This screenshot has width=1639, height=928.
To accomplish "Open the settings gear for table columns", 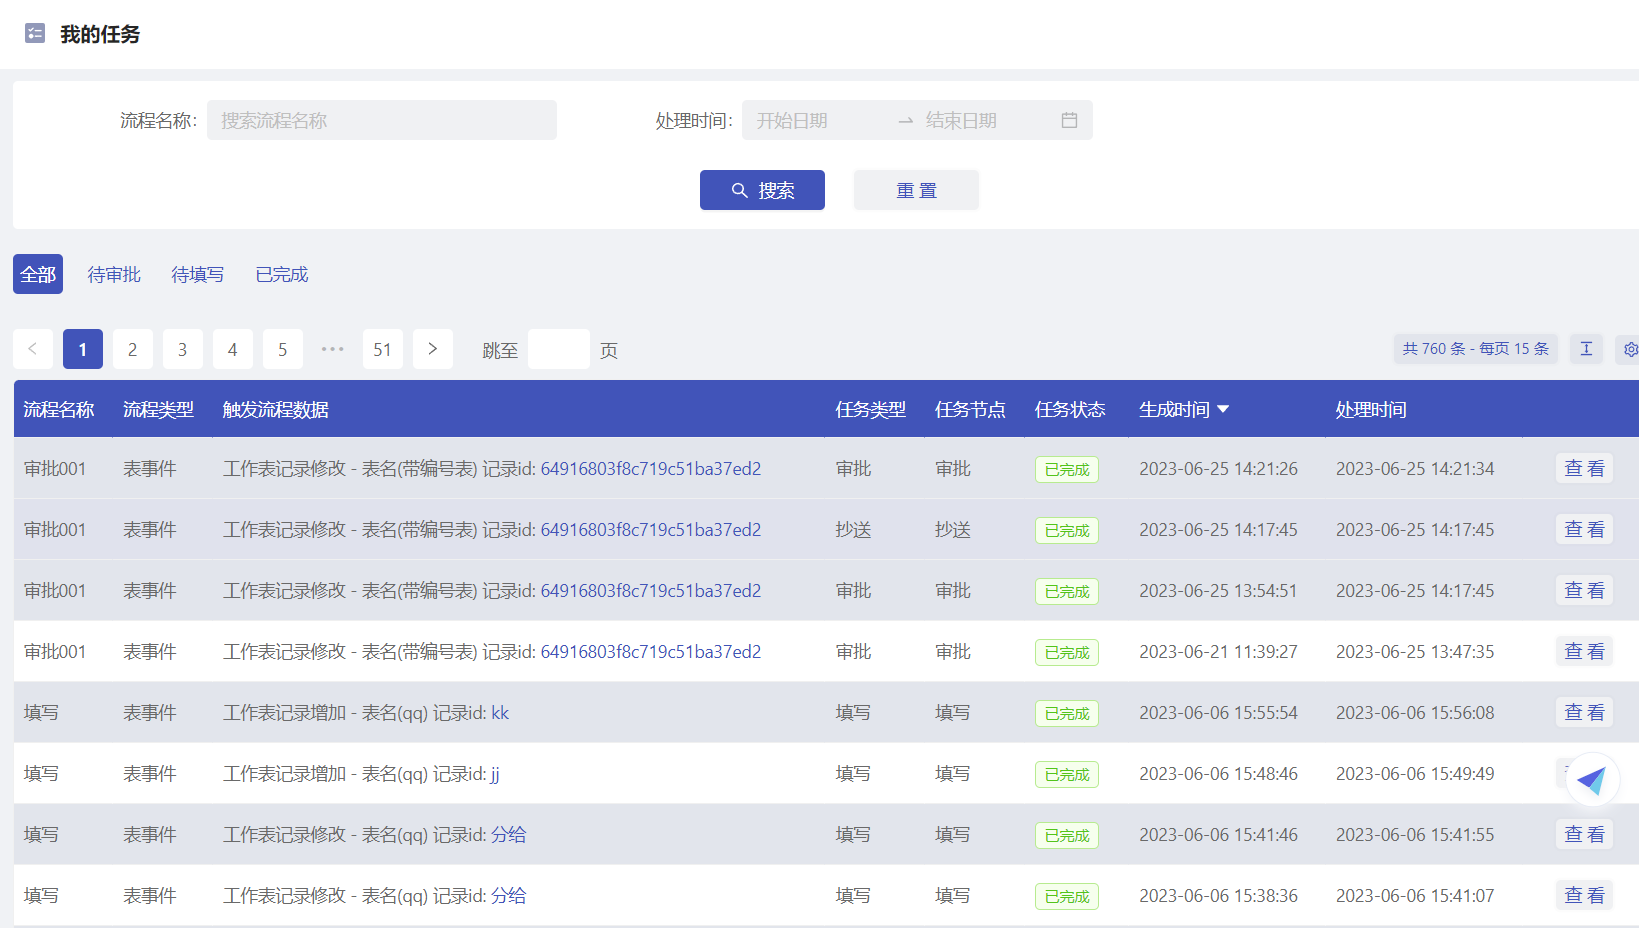I will click(x=1631, y=349).
